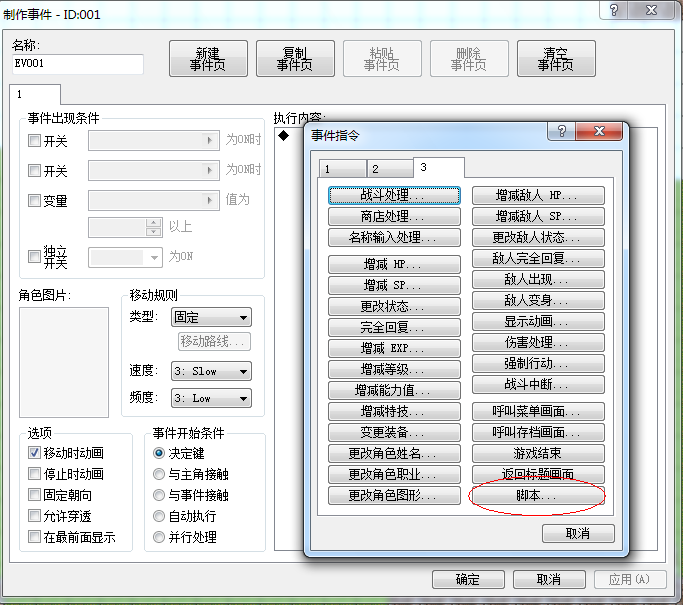This screenshot has width=683, height=605.
Task: Click the 移动路线 button
Action: pos(214,341)
